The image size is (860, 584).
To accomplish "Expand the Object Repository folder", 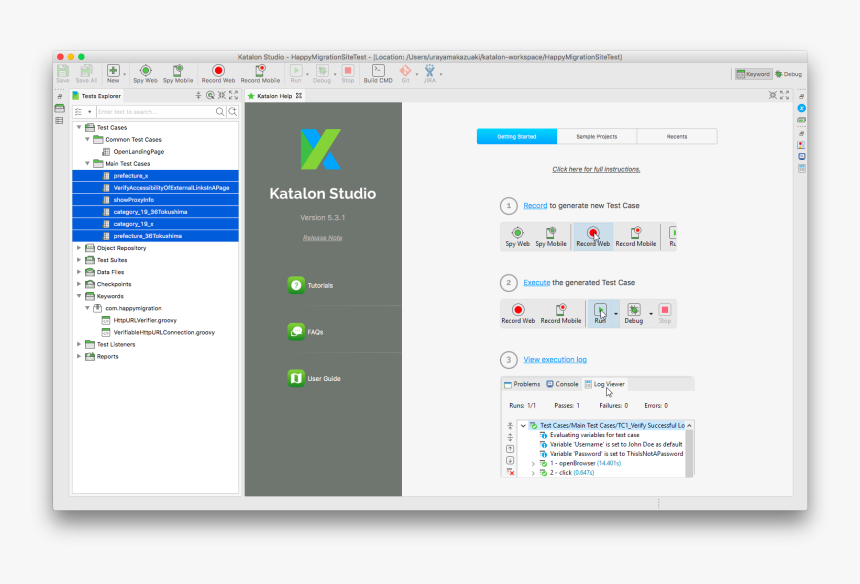I will (79, 248).
